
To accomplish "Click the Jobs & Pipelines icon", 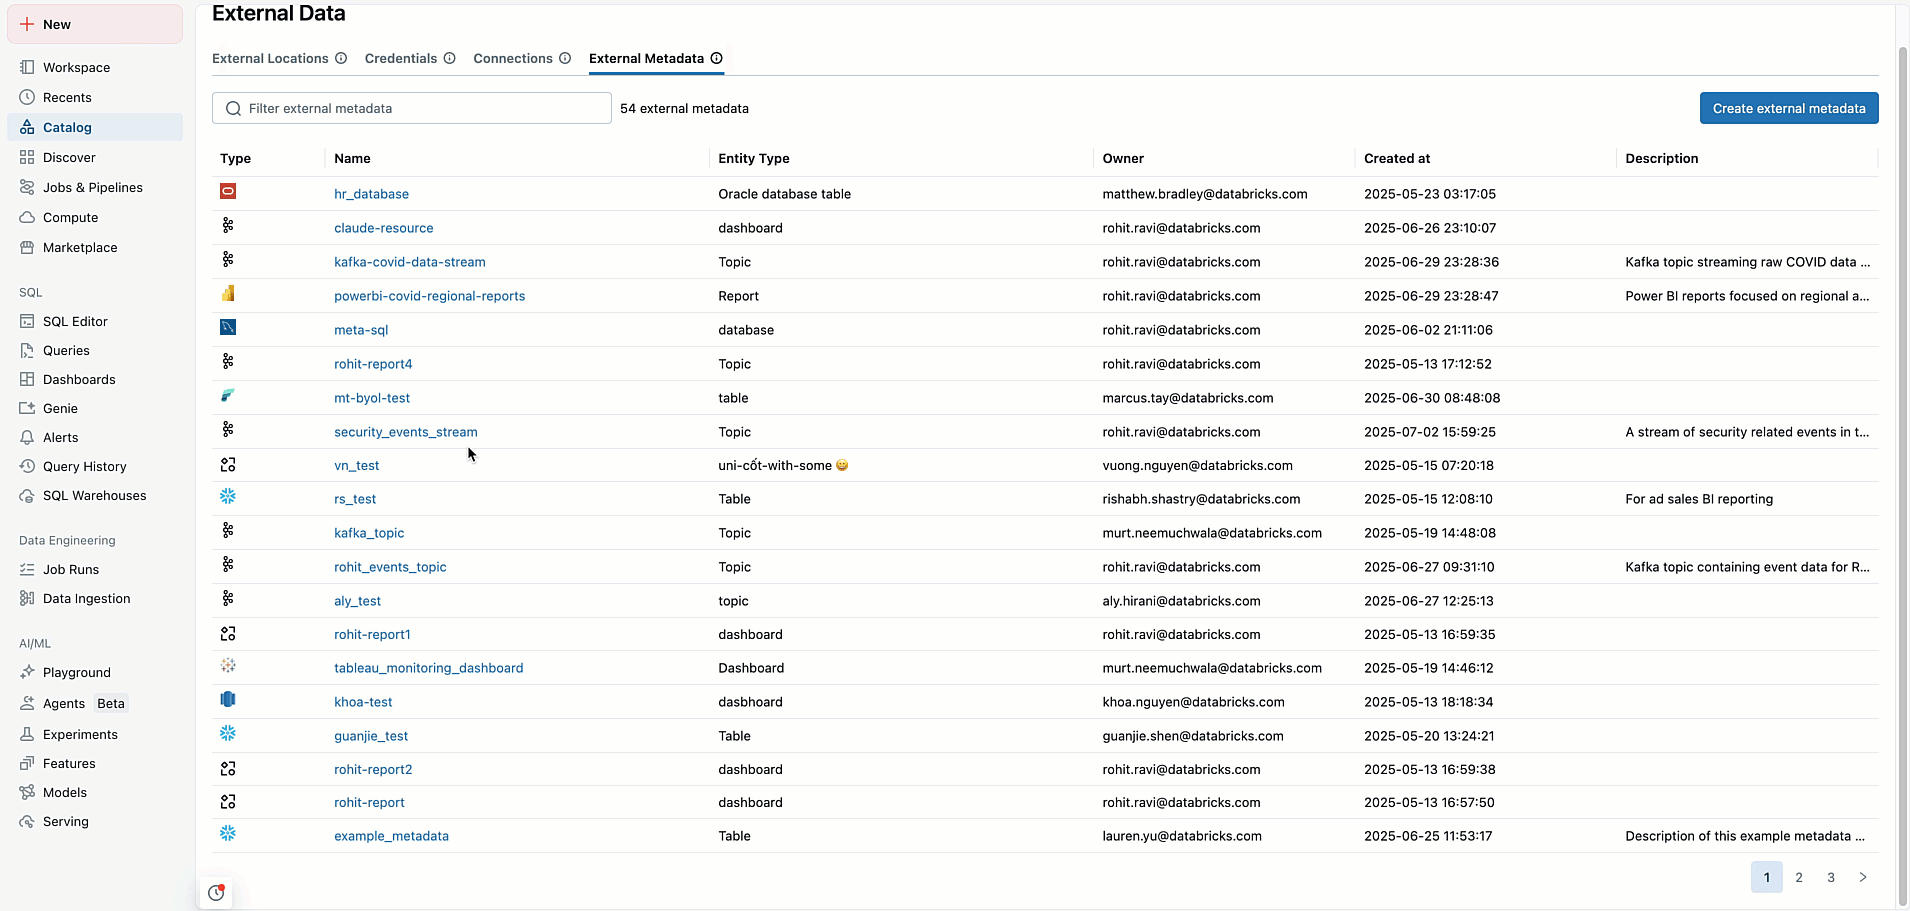I will [x=27, y=187].
